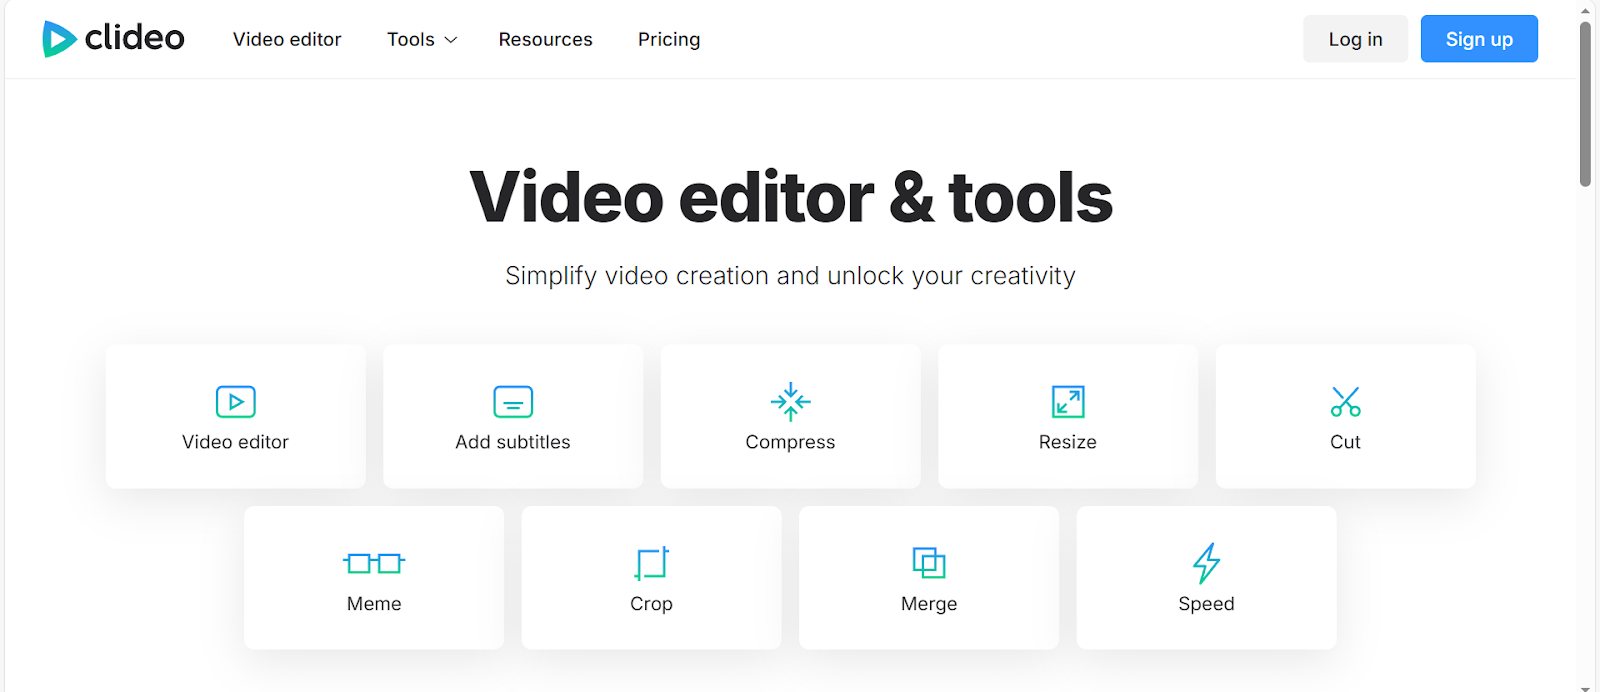Screen dimensions: 1600x692
Task: Click the Compress text label
Action: [x=790, y=442]
